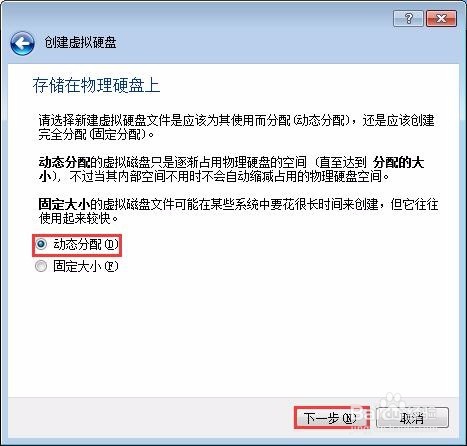This screenshot has height=446, width=467.
Task: Click the bold 分配的大 text
Action: tap(399, 163)
